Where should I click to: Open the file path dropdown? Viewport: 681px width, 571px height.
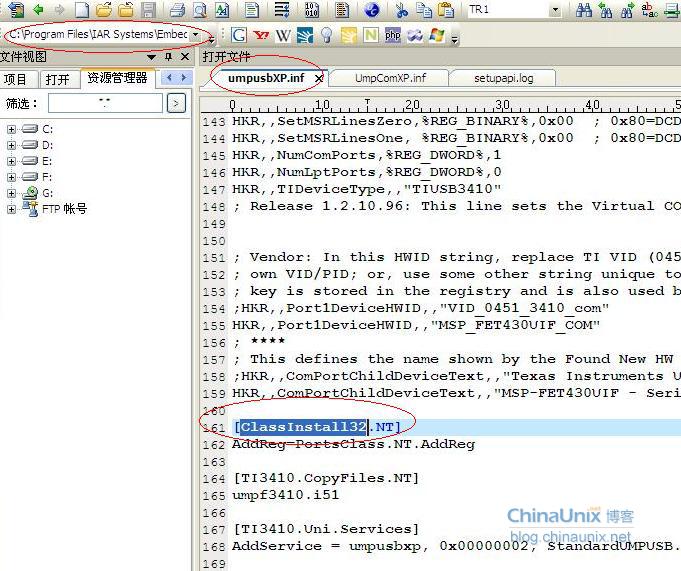(x=194, y=35)
